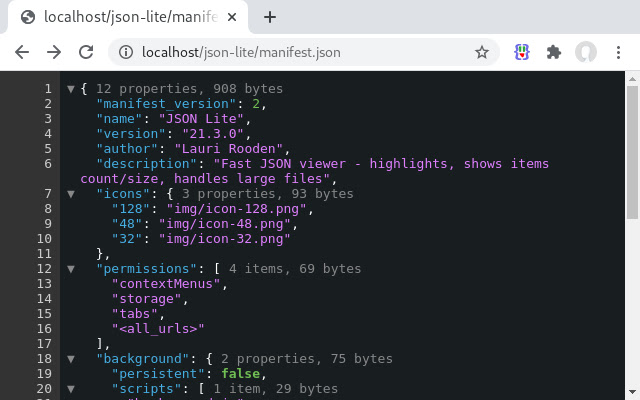Select the localhost/json-lite/manifest tab
Screen dimensions: 640x400
120,17
